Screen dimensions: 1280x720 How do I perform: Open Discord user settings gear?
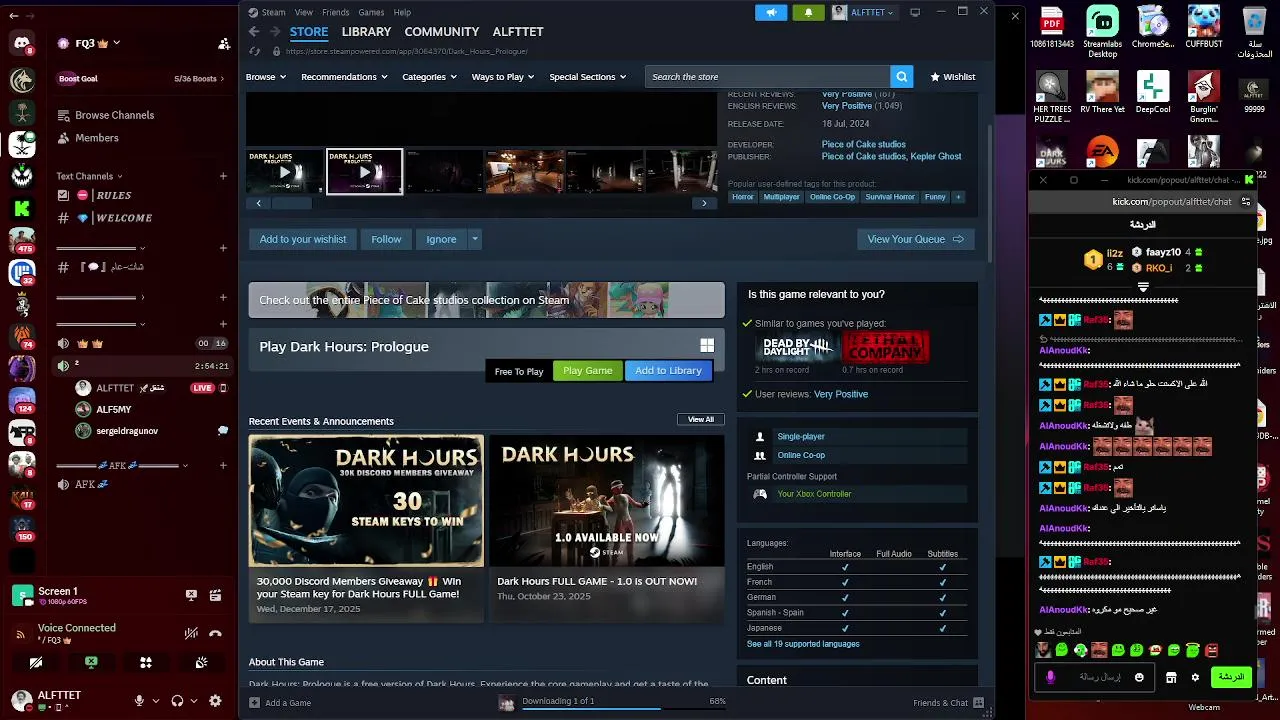(215, 701)
